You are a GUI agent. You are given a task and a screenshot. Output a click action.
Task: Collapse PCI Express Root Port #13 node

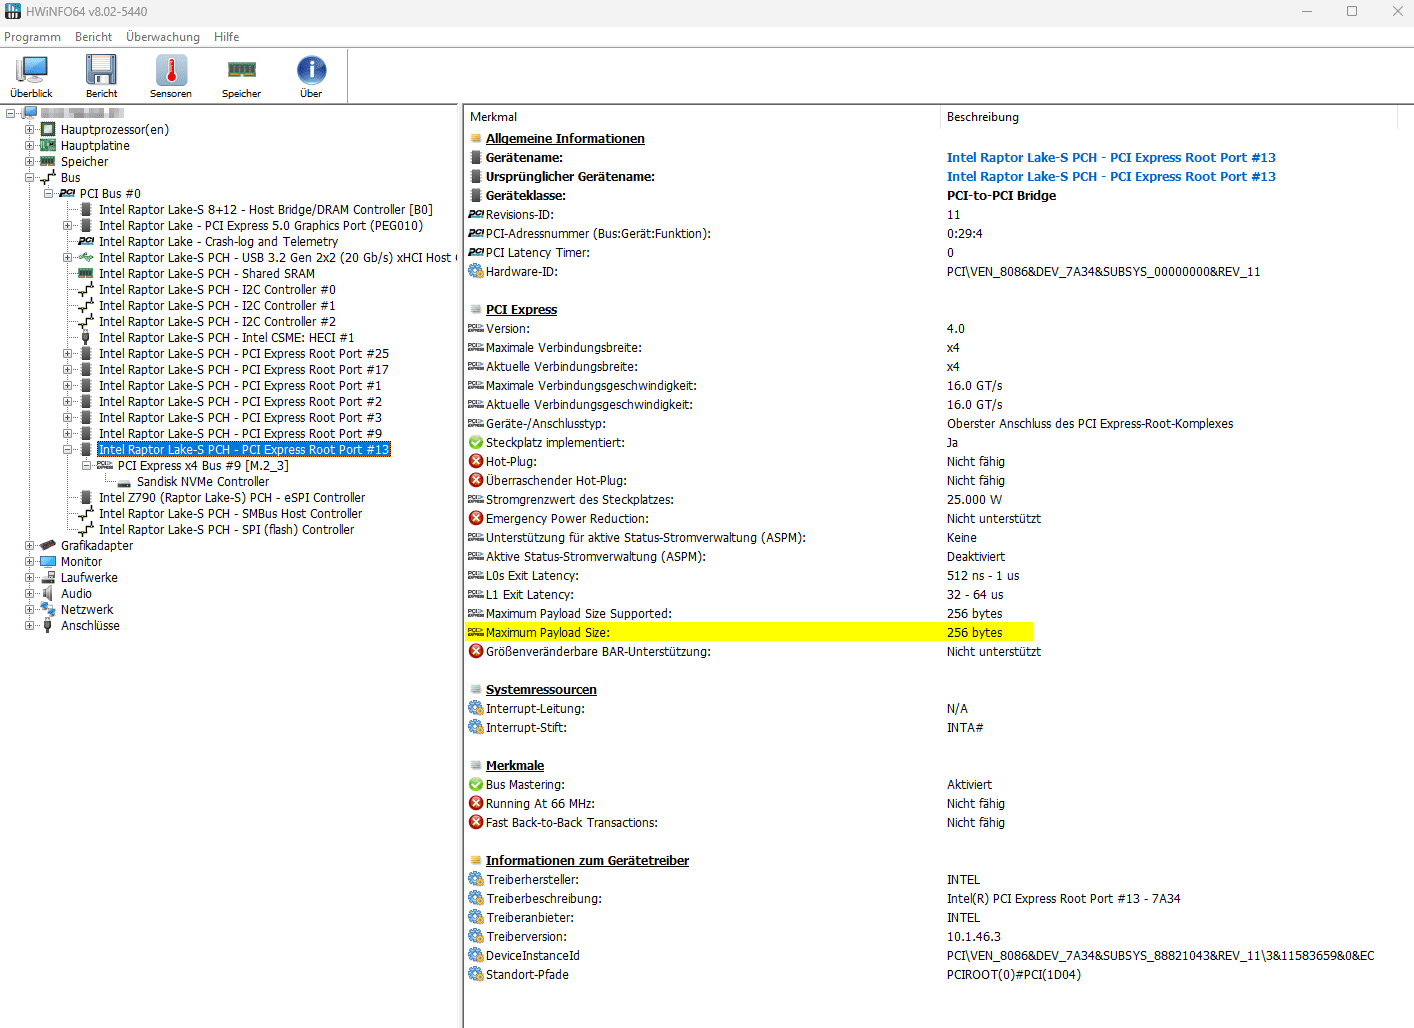point(67,450)
